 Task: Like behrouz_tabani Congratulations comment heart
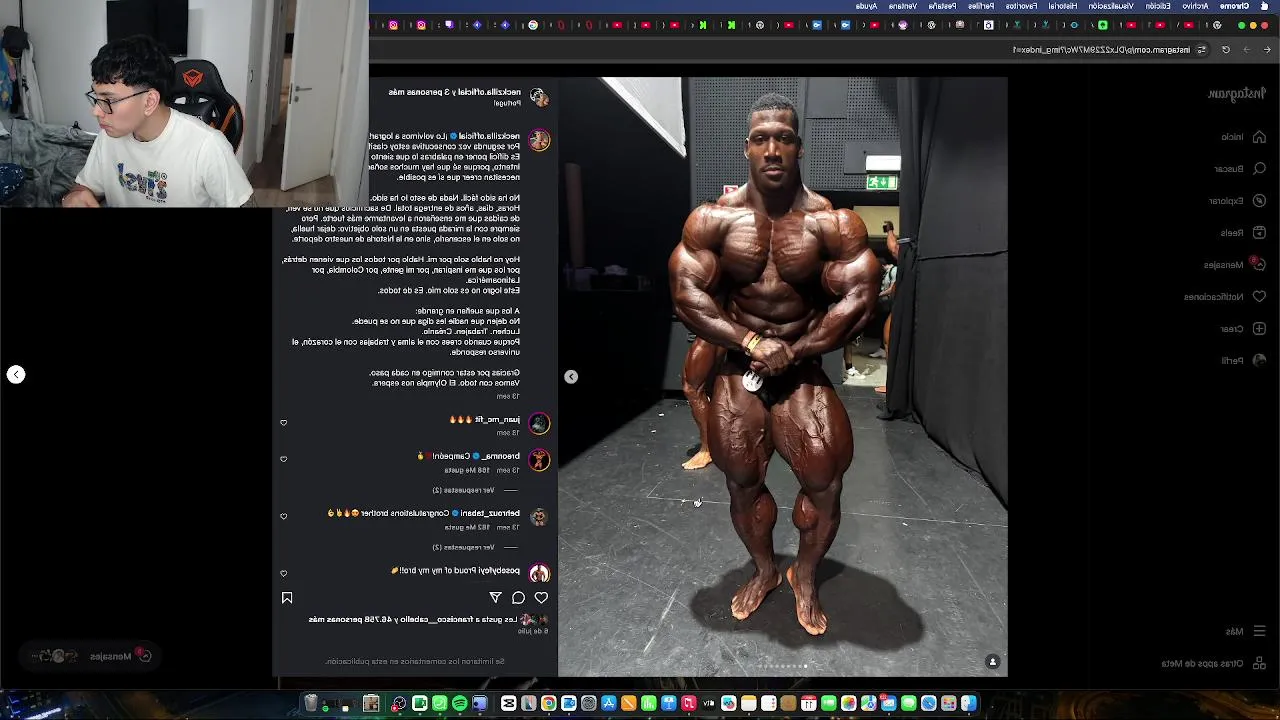(x=283, y=516)
